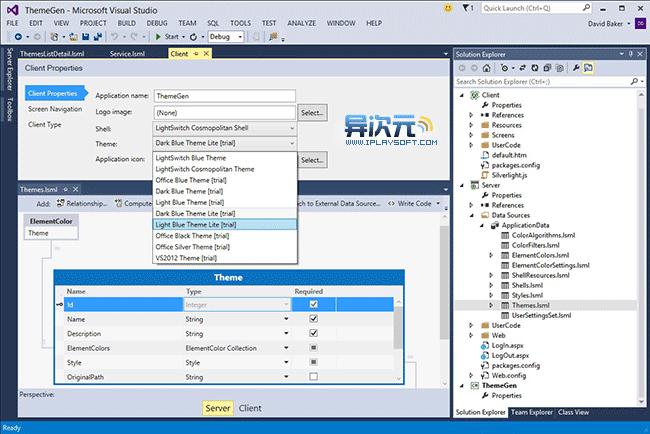650x434 pixels.
Task: Click the Refresh icon in Solution Explorer
Action: tap(535, 68)
